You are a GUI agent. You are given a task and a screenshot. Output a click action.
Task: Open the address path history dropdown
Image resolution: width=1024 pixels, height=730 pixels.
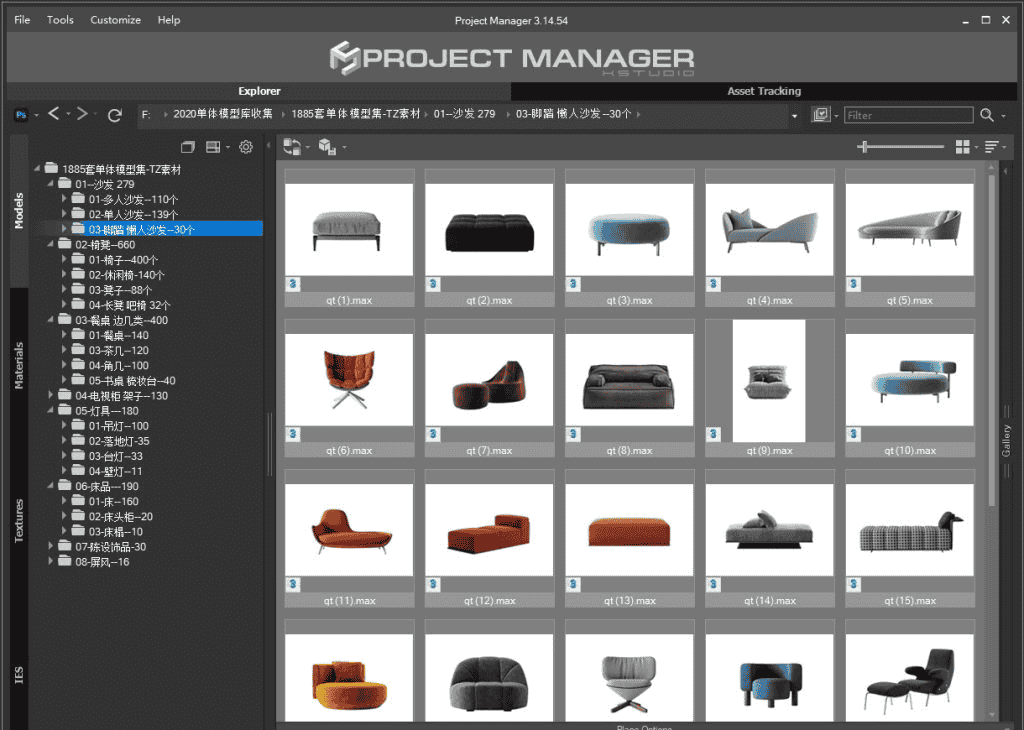tap(794, 115)
